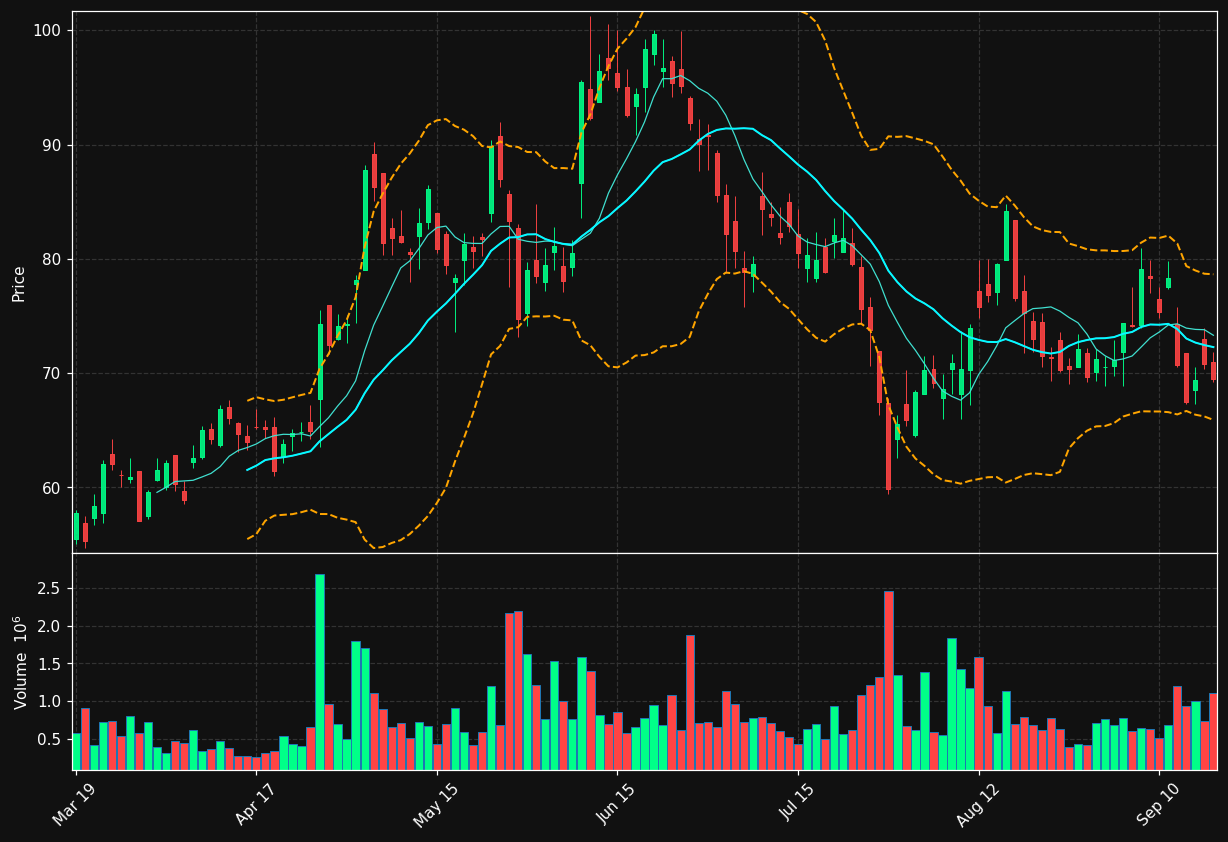Select the 90 price tick label

(x=49, y=145)
